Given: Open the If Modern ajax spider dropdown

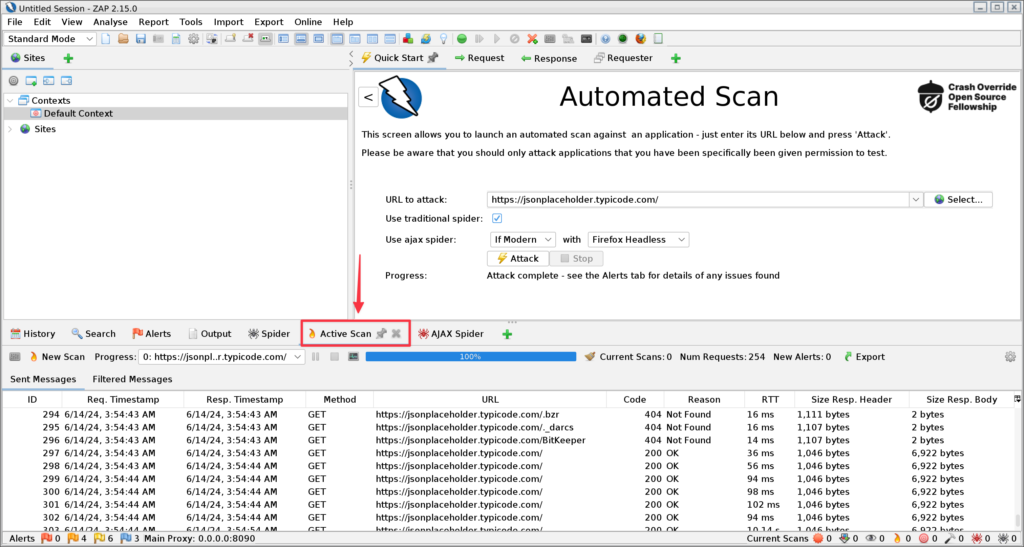Looking at the screenshot, I should (522, 240).
